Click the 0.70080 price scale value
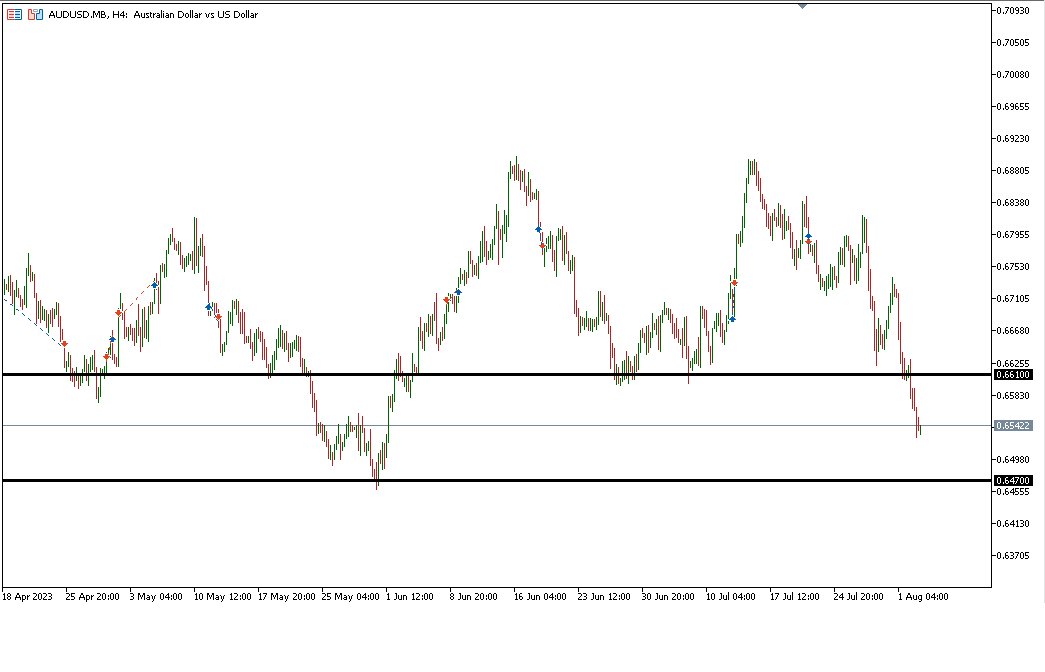The width and height of the screenshot is (1045, 672). [1012, 75]
